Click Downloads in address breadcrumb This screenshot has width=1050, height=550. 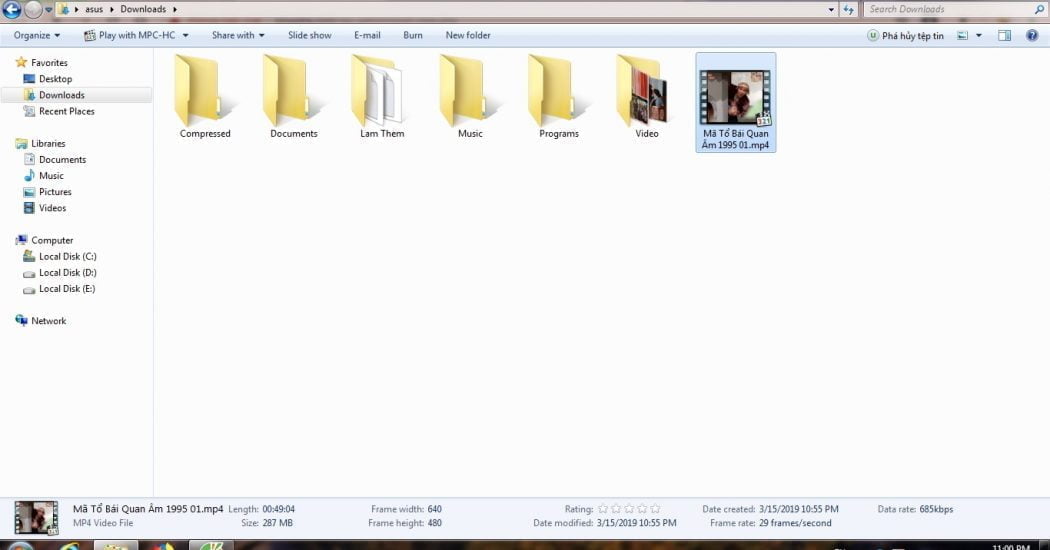pyautogui.click(x=143, y=9)
